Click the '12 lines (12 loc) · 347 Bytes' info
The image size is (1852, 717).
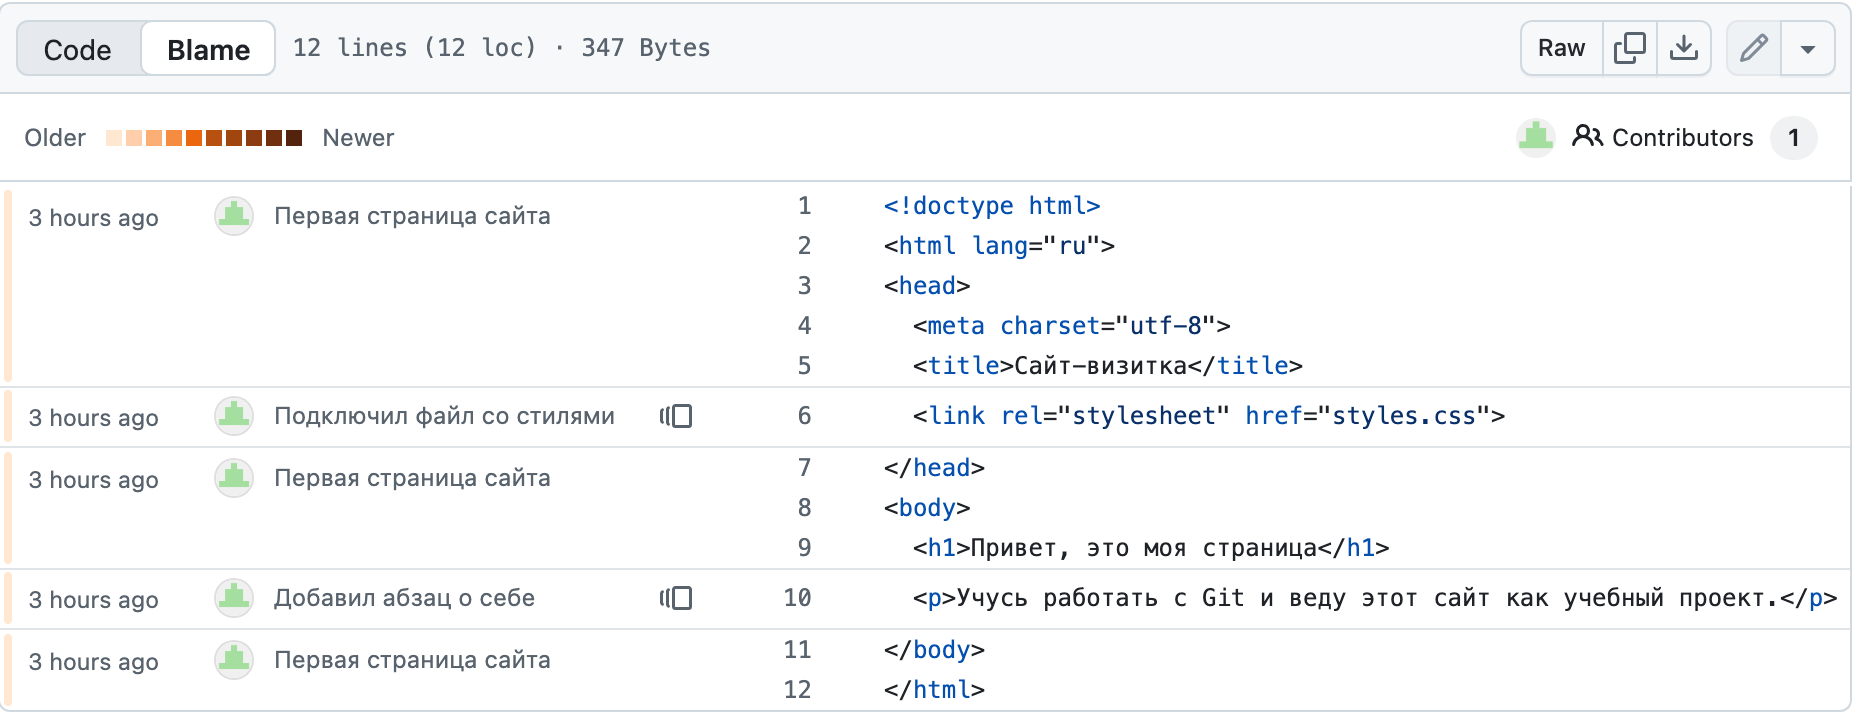point(501,48)
